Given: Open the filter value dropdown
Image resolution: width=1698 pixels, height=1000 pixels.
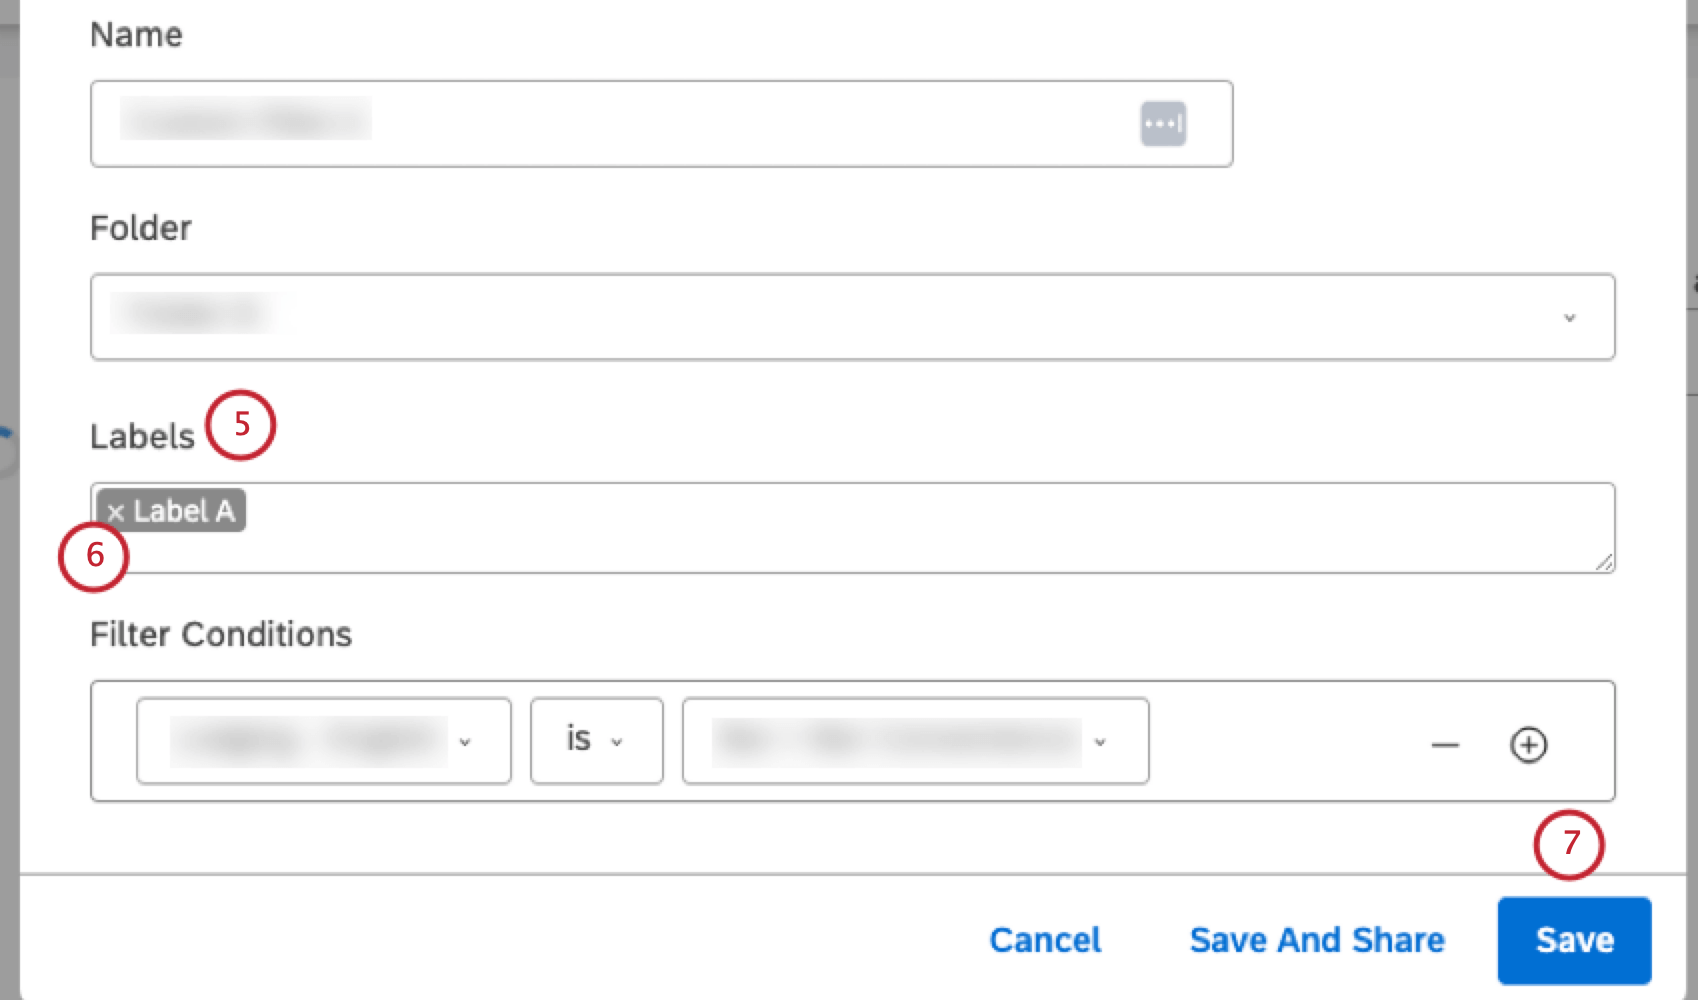Looking at the screenshot, I should coord(1101,741).
